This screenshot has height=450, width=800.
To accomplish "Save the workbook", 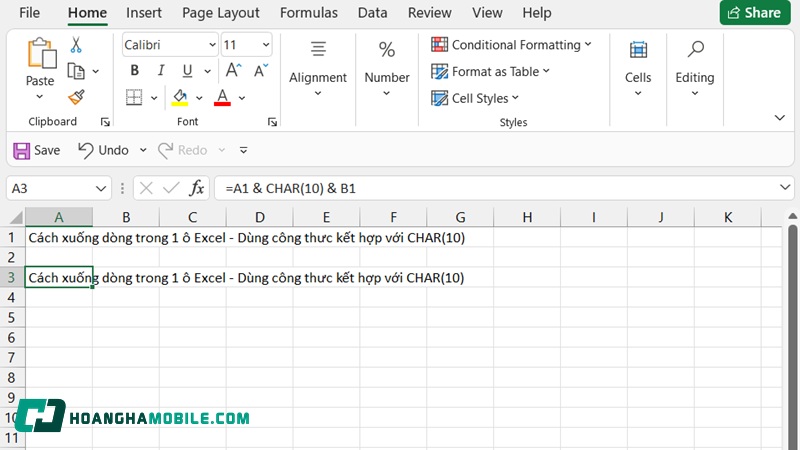I will point(37,151).
